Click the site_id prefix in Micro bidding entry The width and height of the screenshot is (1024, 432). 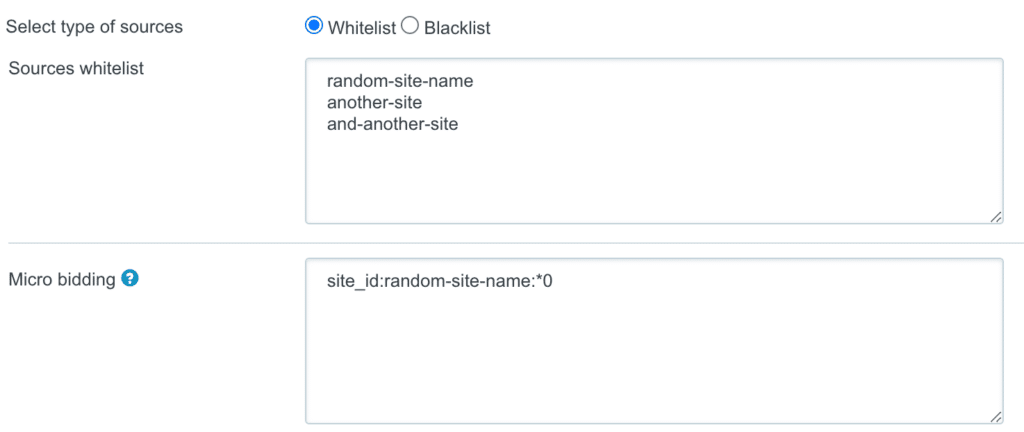click(x=347, y=282)
